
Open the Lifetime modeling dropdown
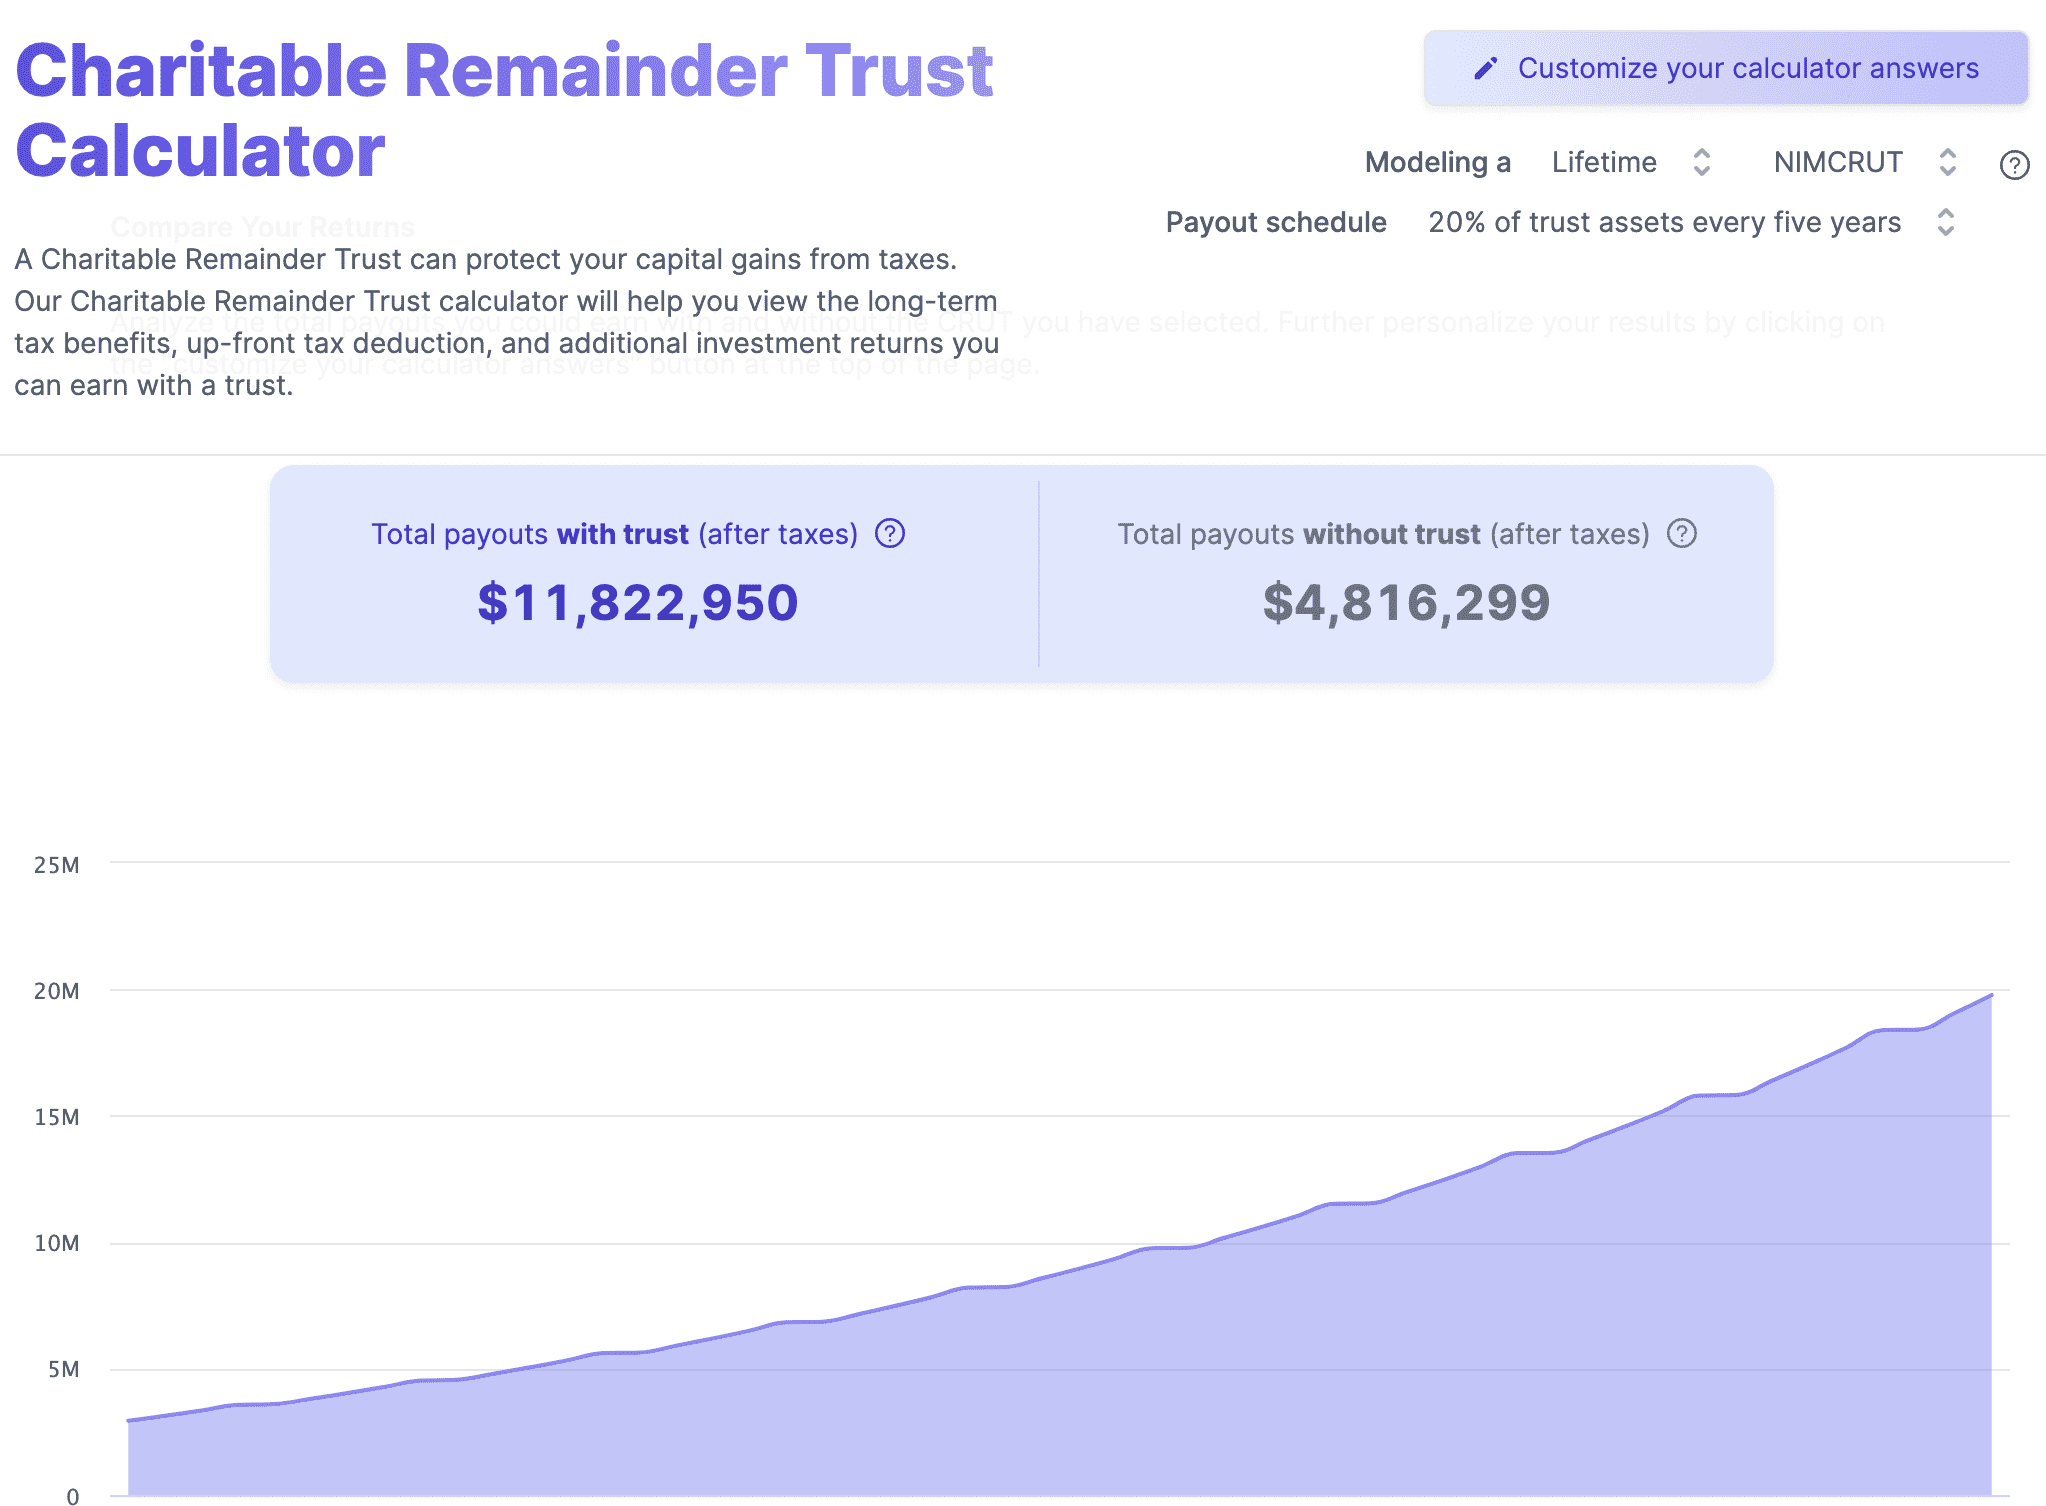pos(1604,162)
